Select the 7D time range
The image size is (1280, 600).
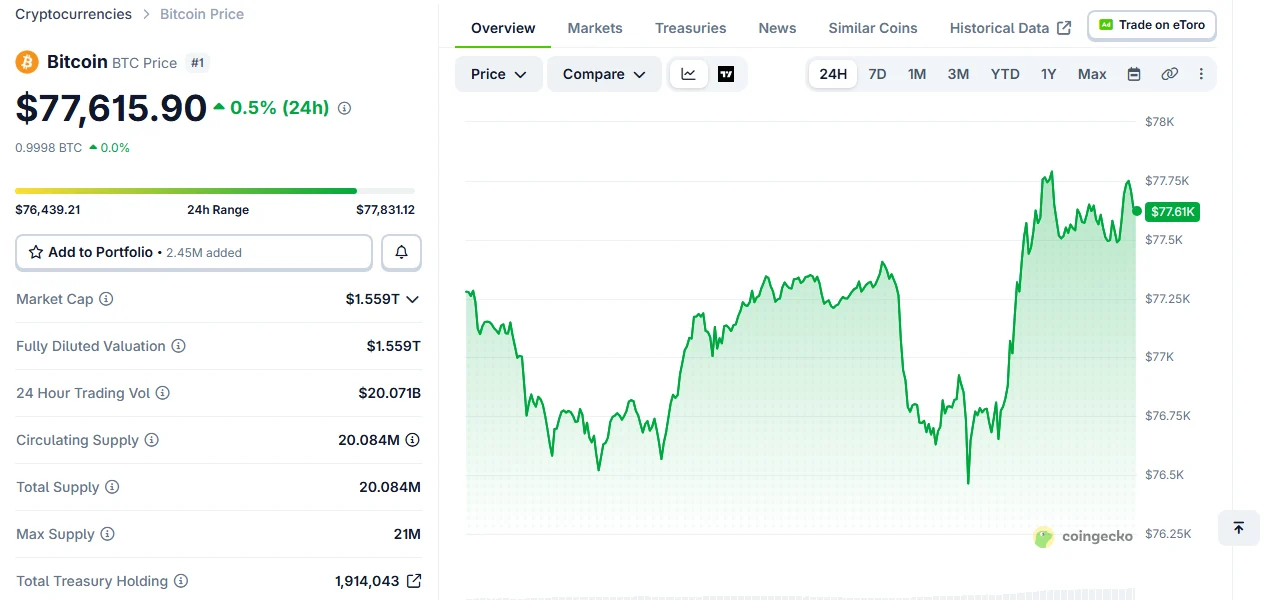click(x=877, y=74)
